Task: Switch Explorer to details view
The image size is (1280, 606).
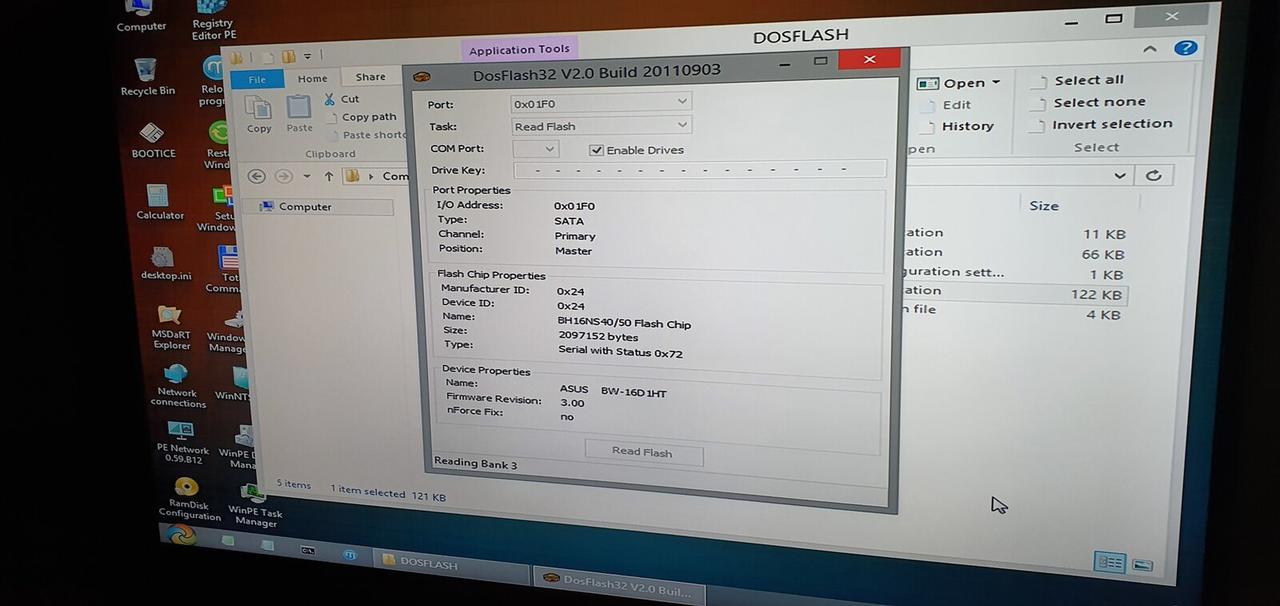Action: [x=1110, y=562]
